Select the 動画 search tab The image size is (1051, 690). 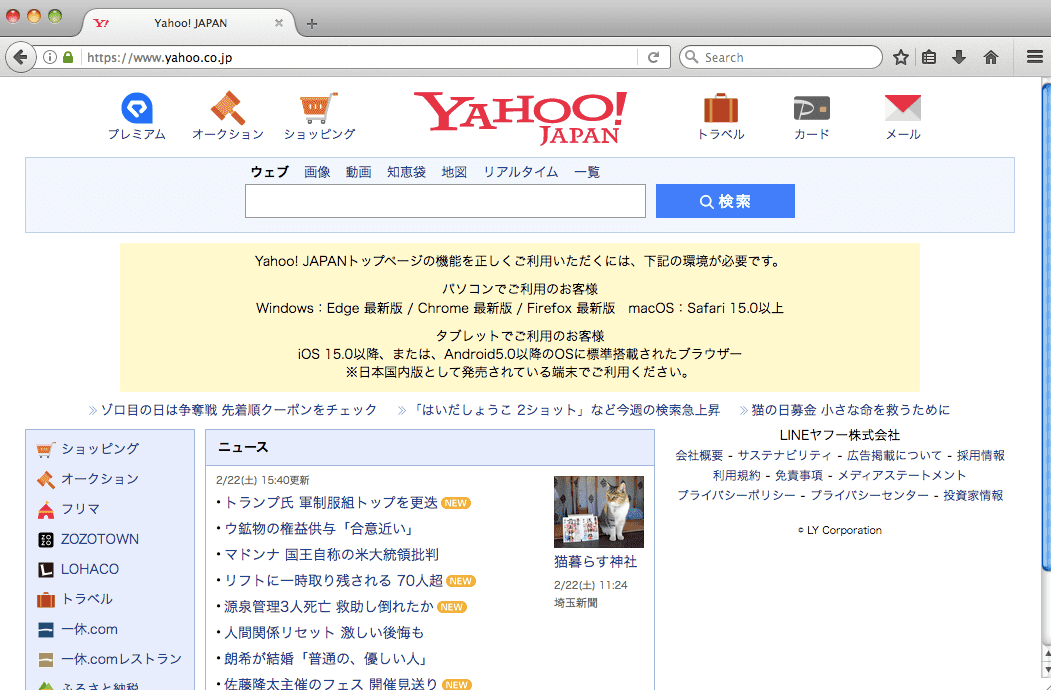click(x=359, y=172)
